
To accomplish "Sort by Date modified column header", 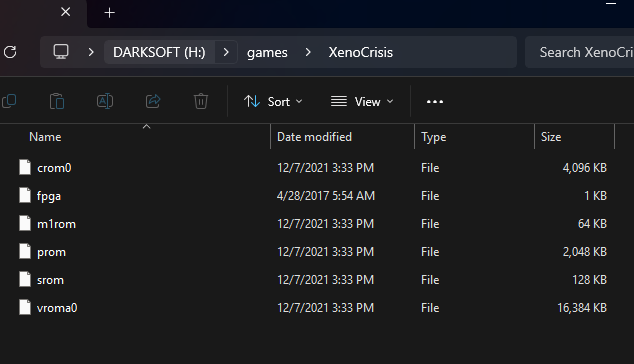I will (314, 137).
